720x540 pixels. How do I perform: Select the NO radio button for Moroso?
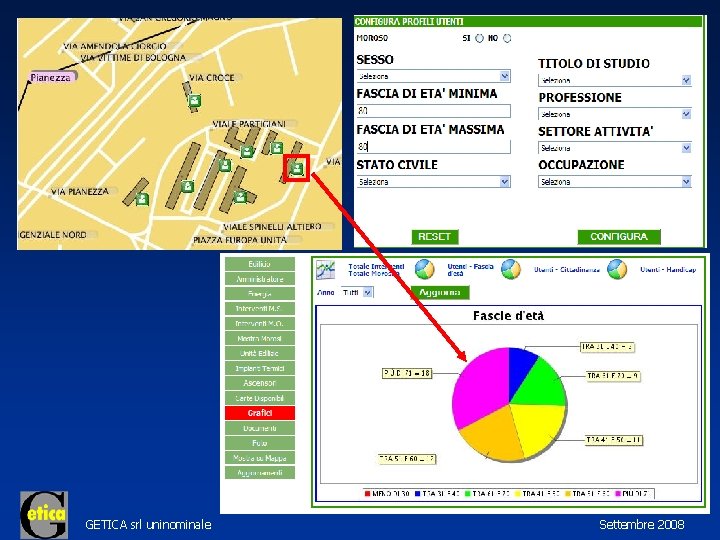[507, 38]
